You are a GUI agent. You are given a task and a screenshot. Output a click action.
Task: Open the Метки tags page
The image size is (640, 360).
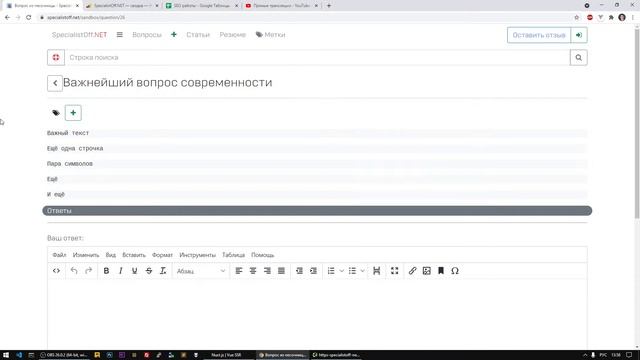pos(271,35)
